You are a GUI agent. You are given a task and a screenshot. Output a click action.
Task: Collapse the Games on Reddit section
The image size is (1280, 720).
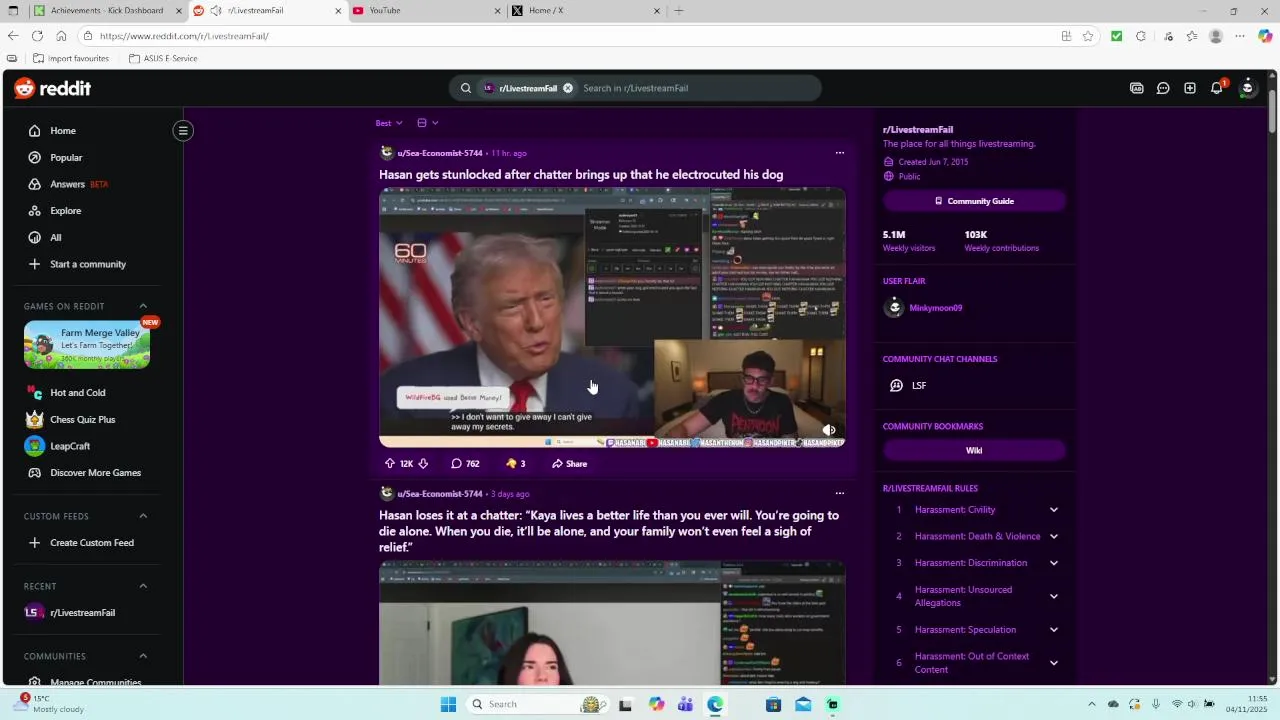tap(143, 306)
